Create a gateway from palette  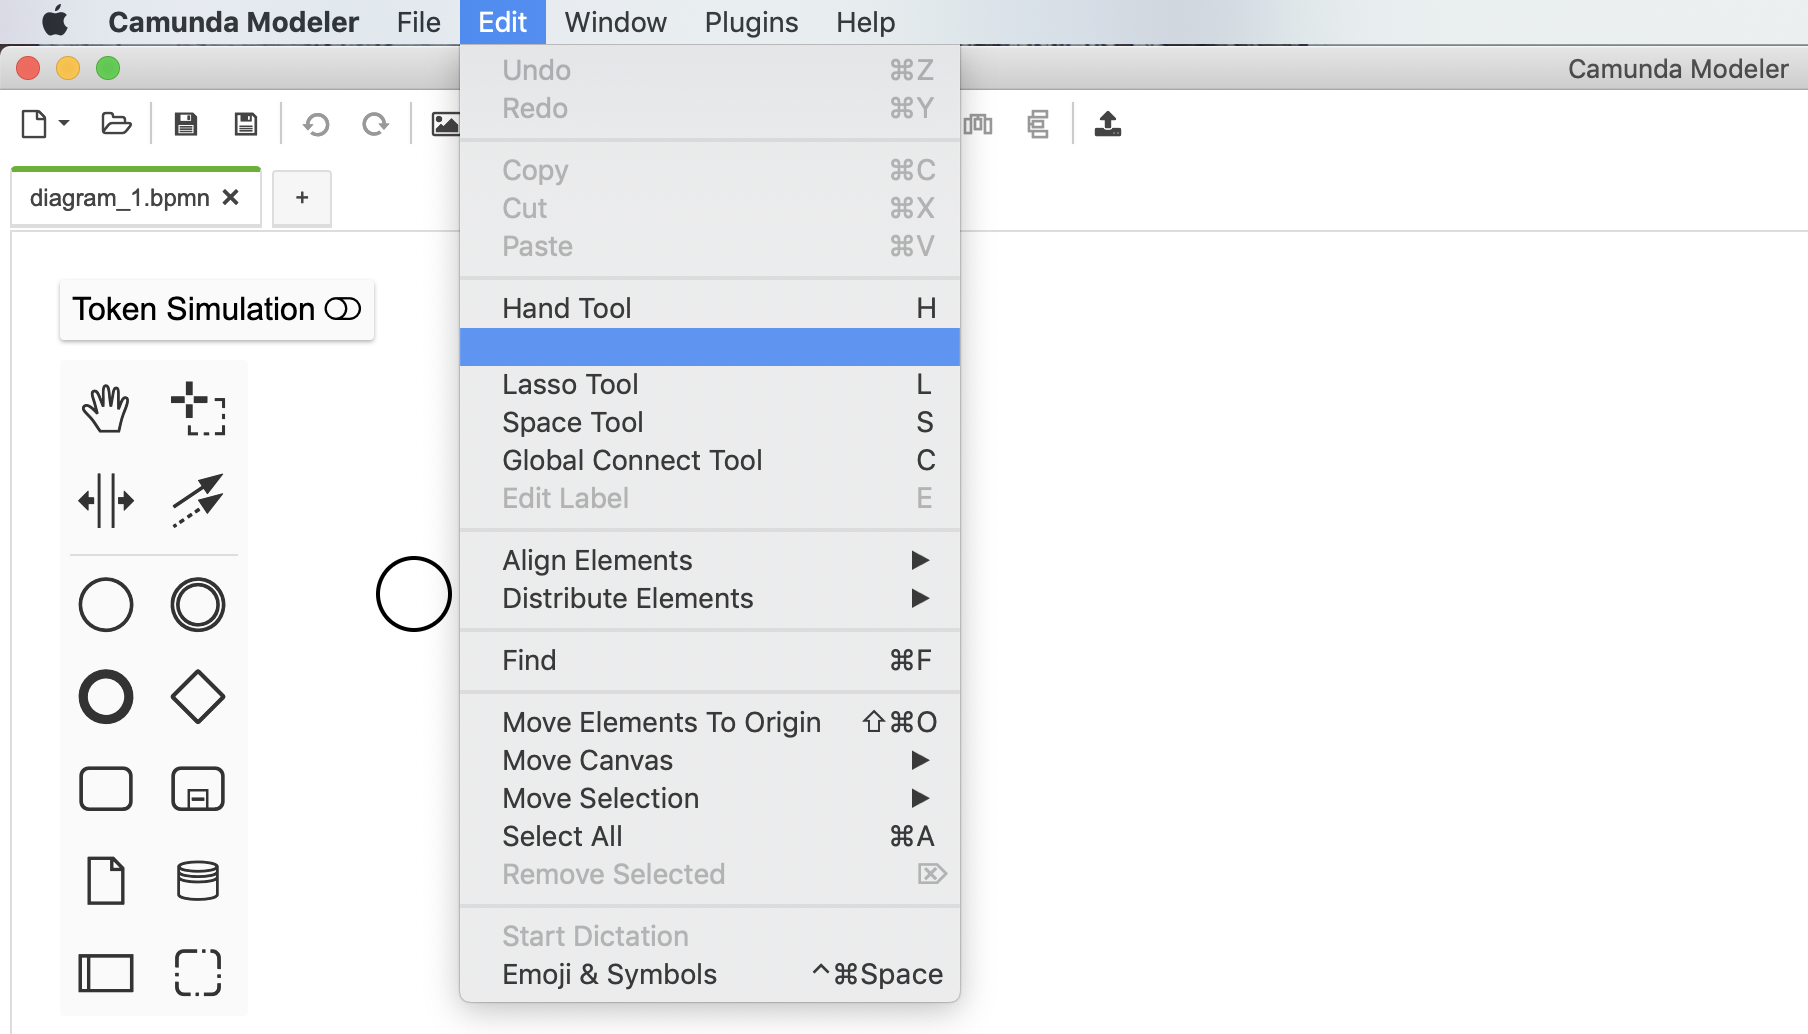point(198,697)
